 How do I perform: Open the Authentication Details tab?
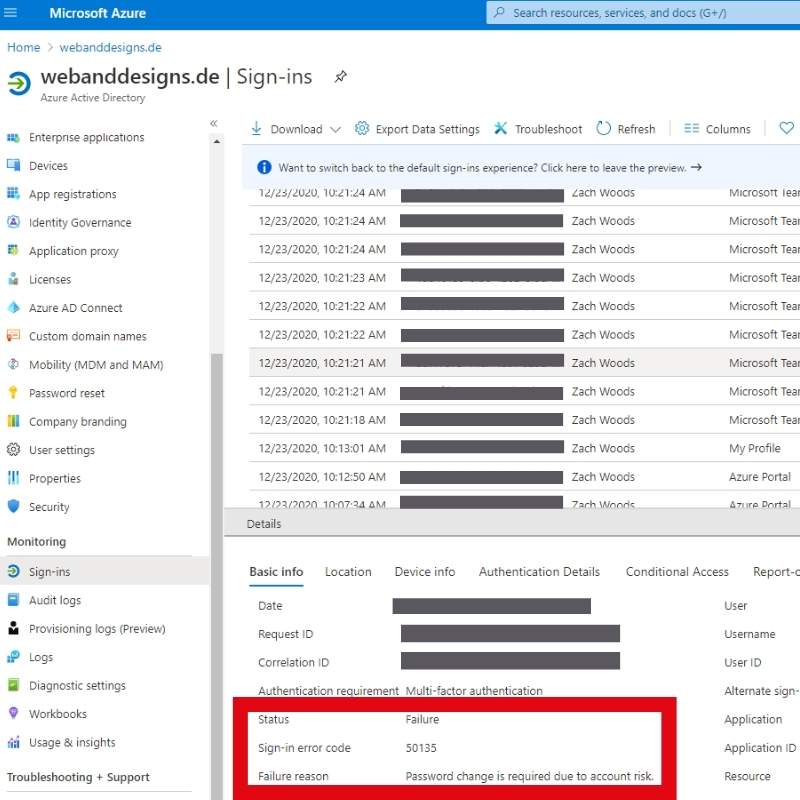point(539,572)
